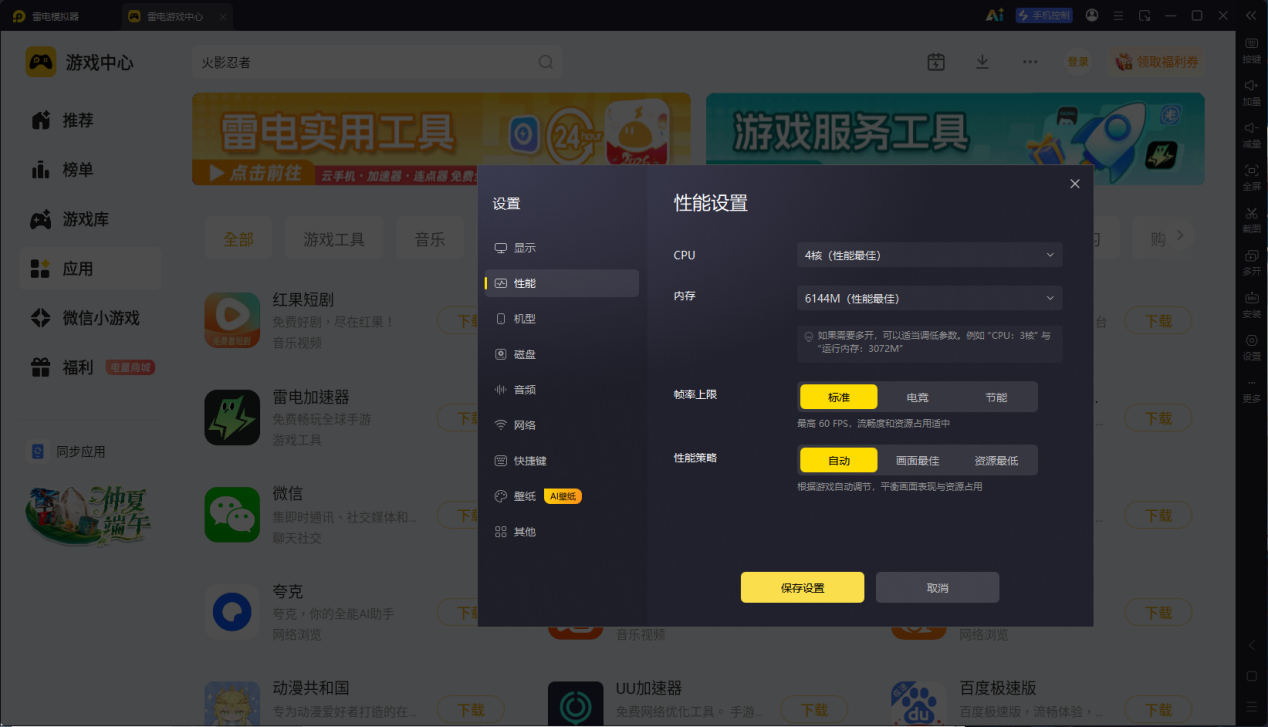Open the 多开 multi-instance tool
Screen dimensions: 1268x727
tap(1251, 262)
